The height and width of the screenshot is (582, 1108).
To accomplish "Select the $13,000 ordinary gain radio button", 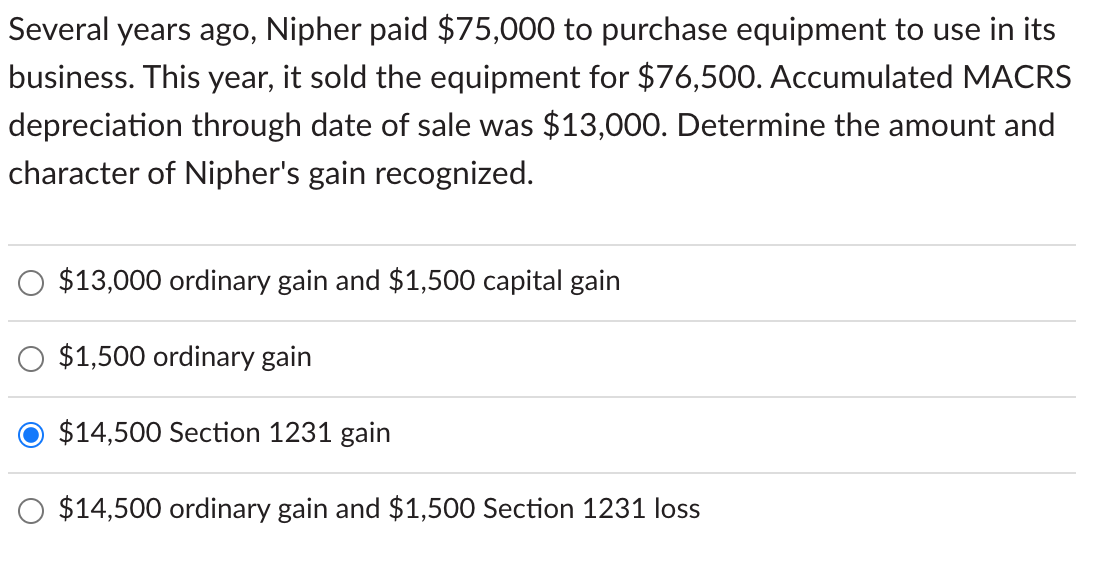I will point(31,283).
